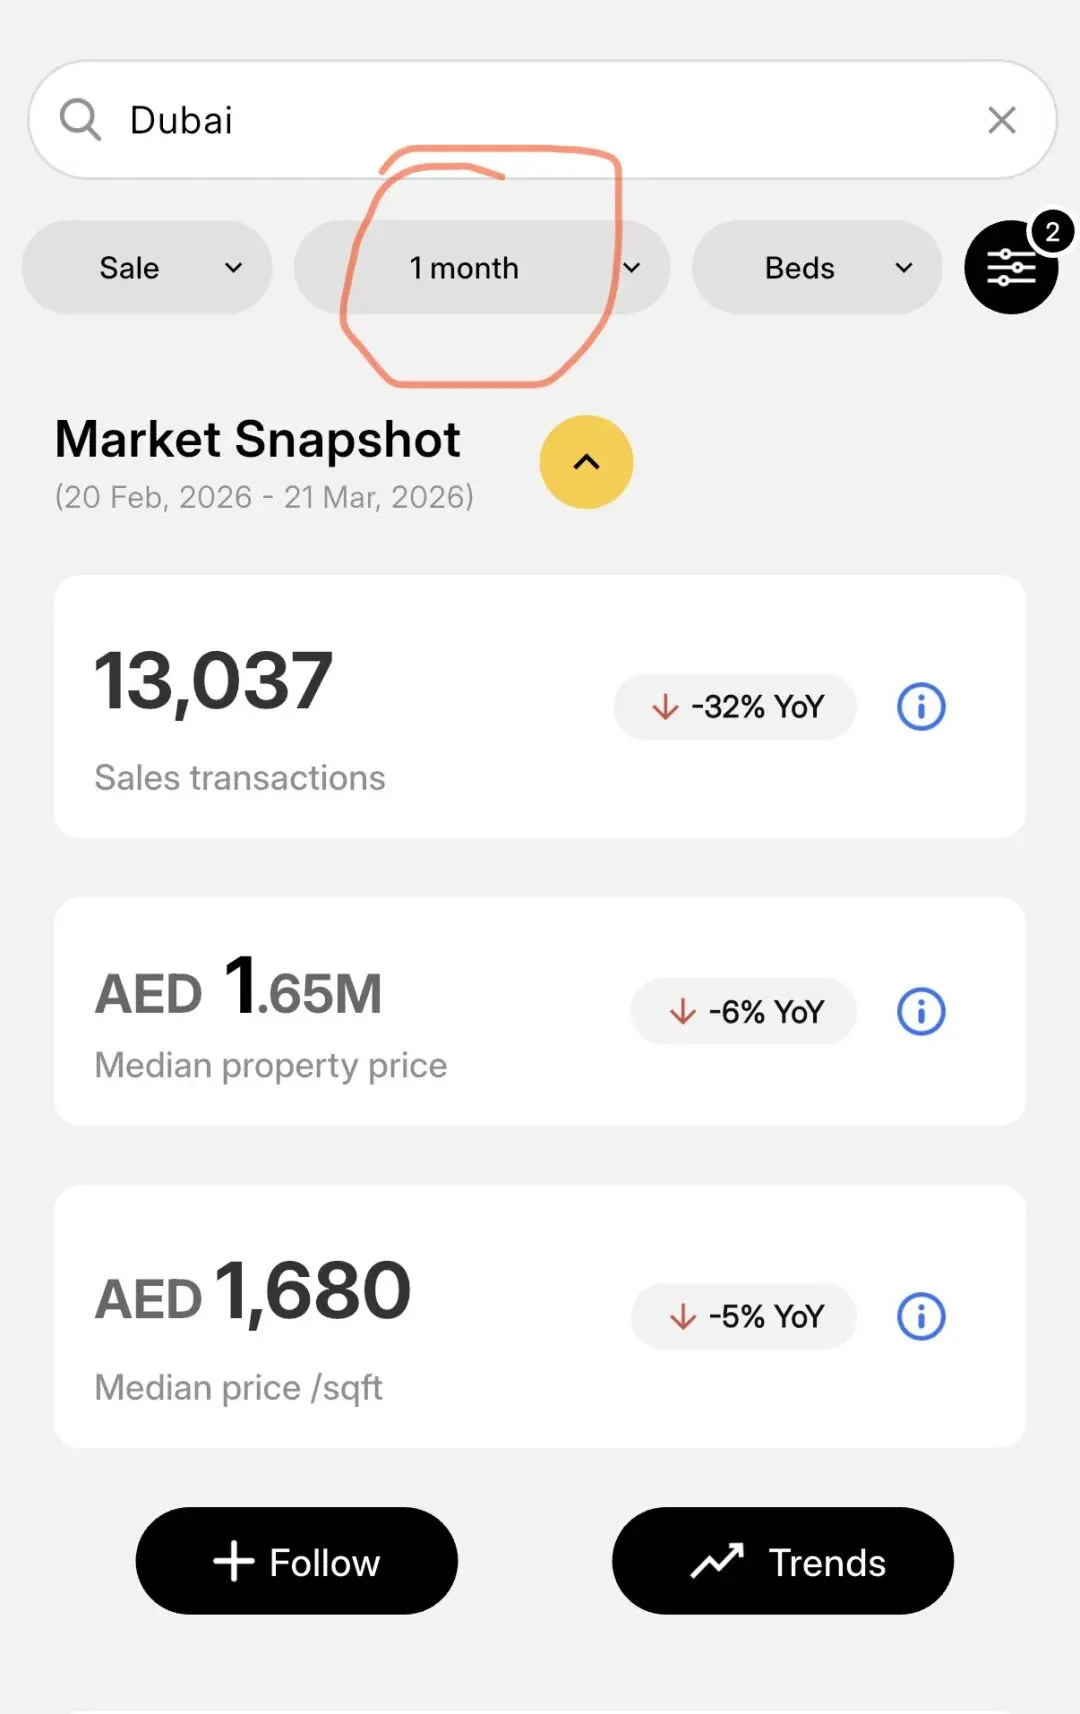Screen dimensions: 1080x1714
Task: Open info for Sales transactions
Action: click(x=920, y=707)
